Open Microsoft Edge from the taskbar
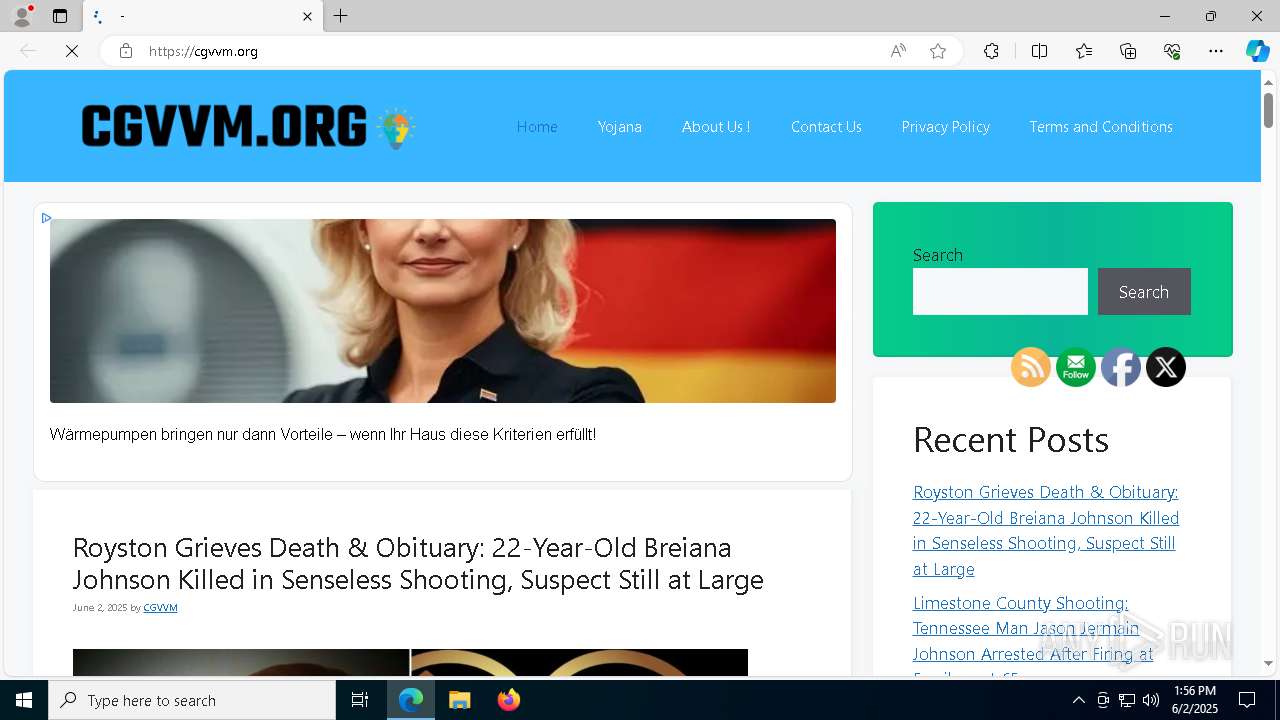The image size is (1280, 720). (x=411, y=700)
